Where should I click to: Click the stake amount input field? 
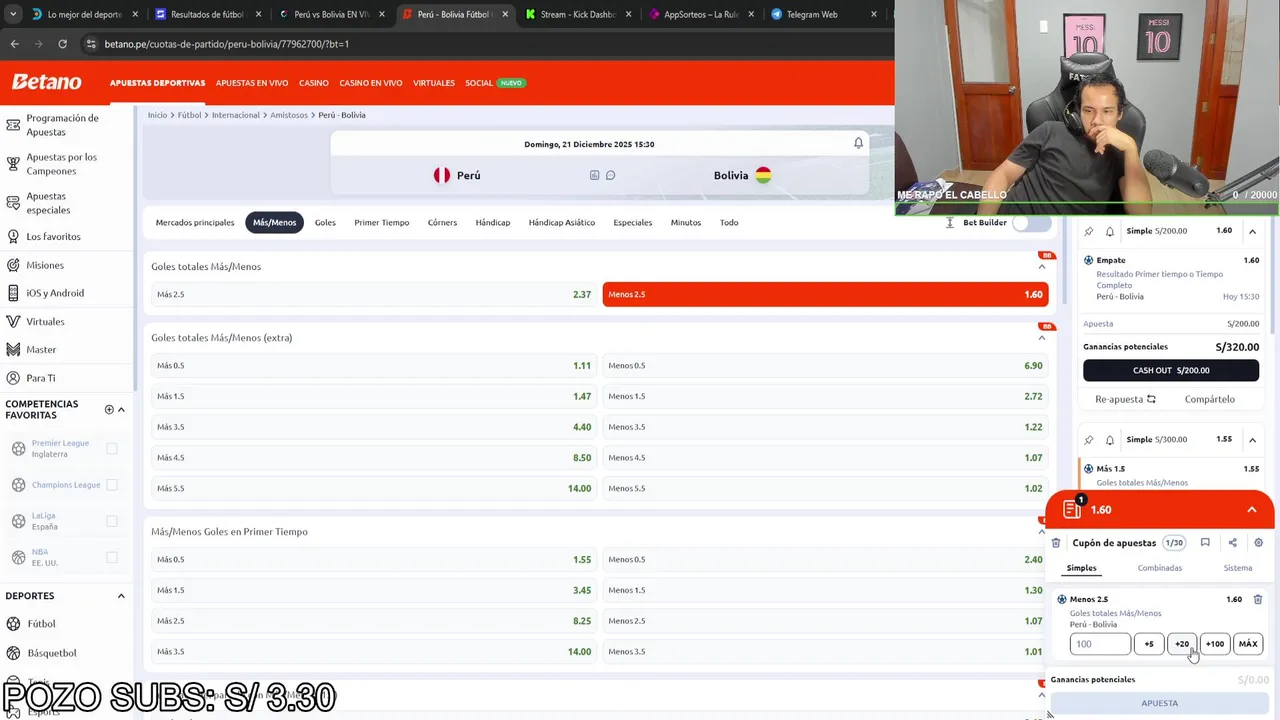tap(1100, 644)
